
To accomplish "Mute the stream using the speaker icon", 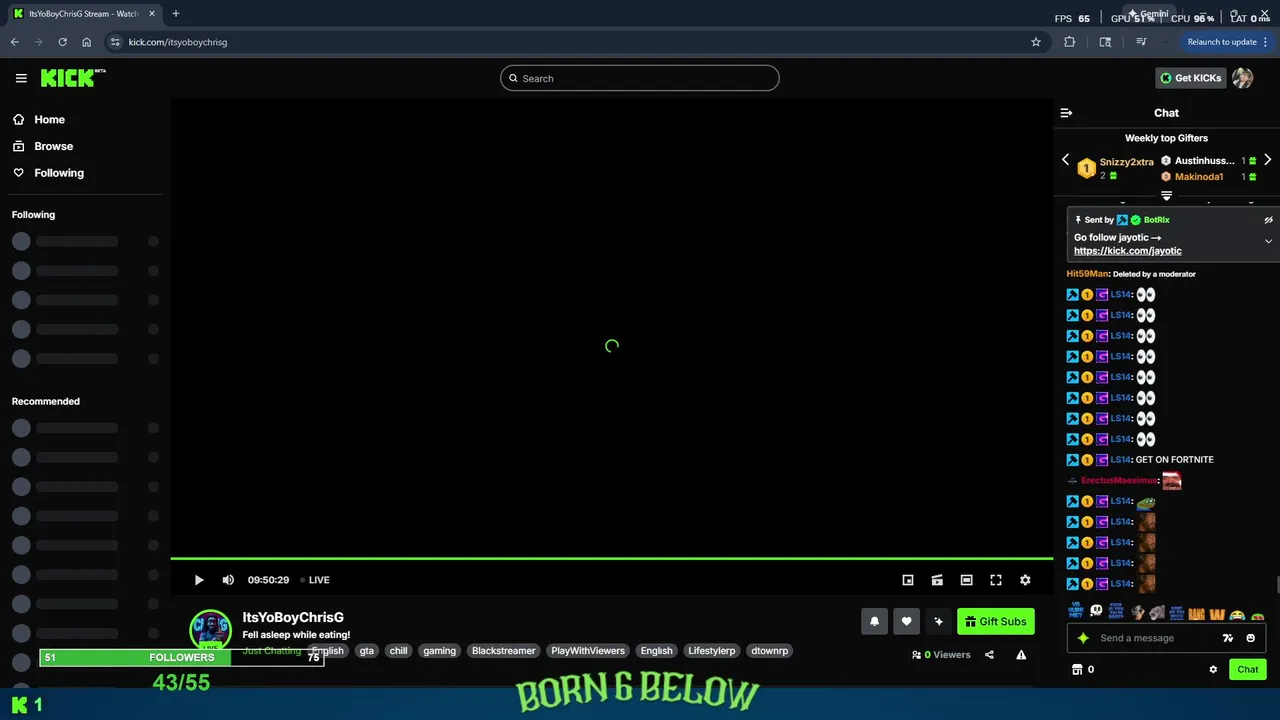I will click(228, 580).
